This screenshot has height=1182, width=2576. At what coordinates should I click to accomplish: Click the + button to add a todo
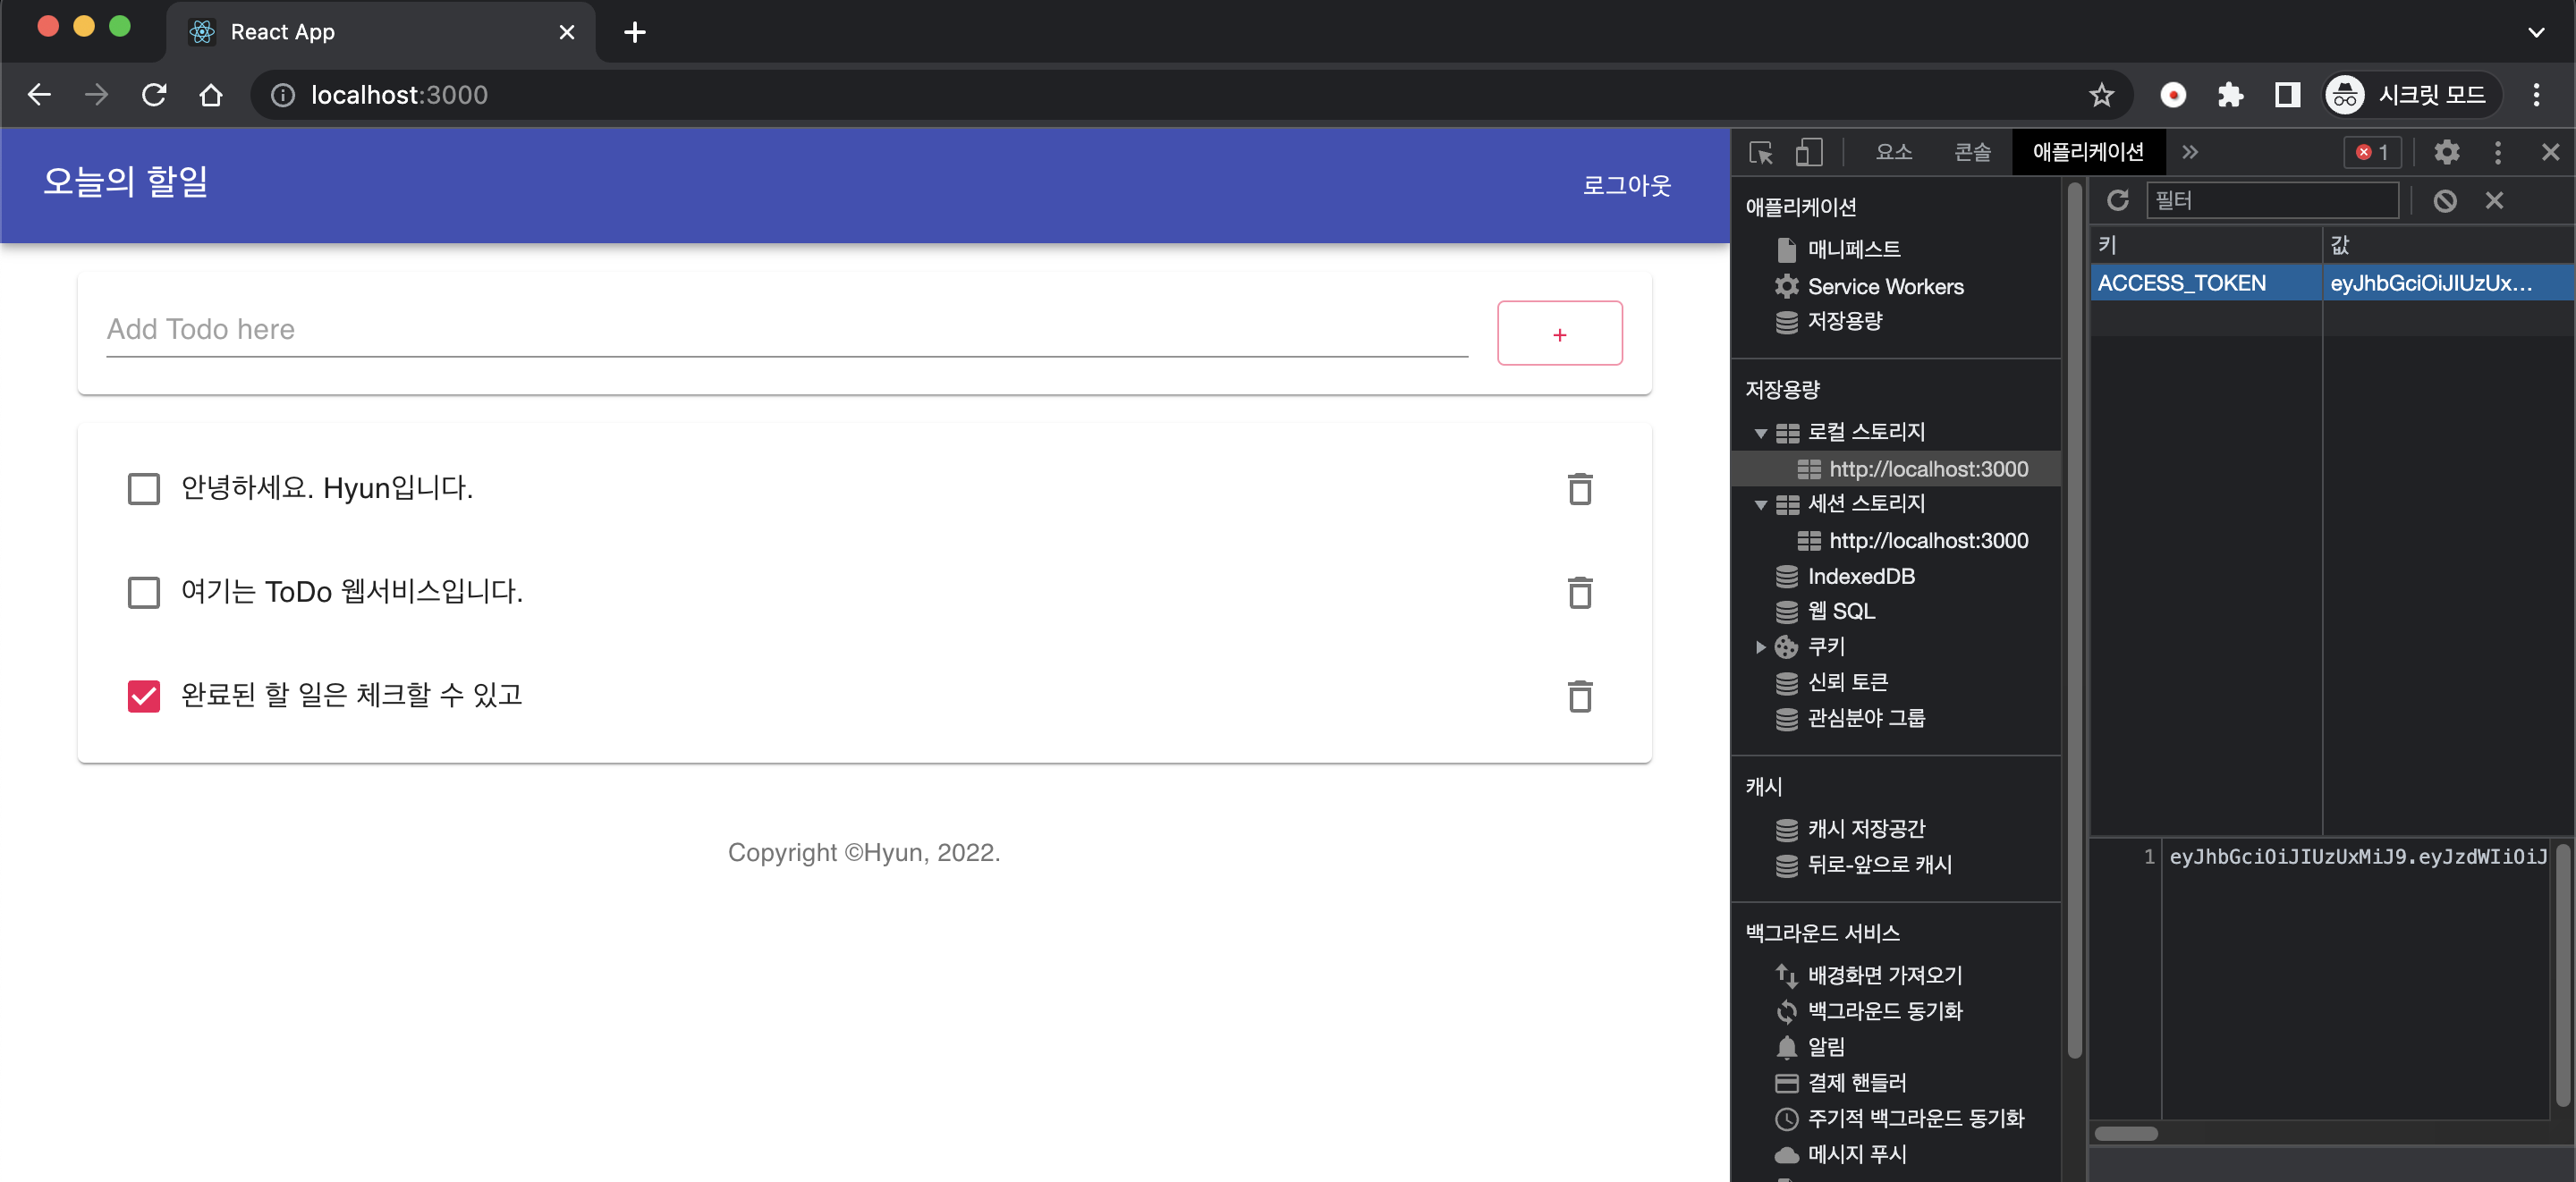pyautogui.click(x=1559, y=333)
